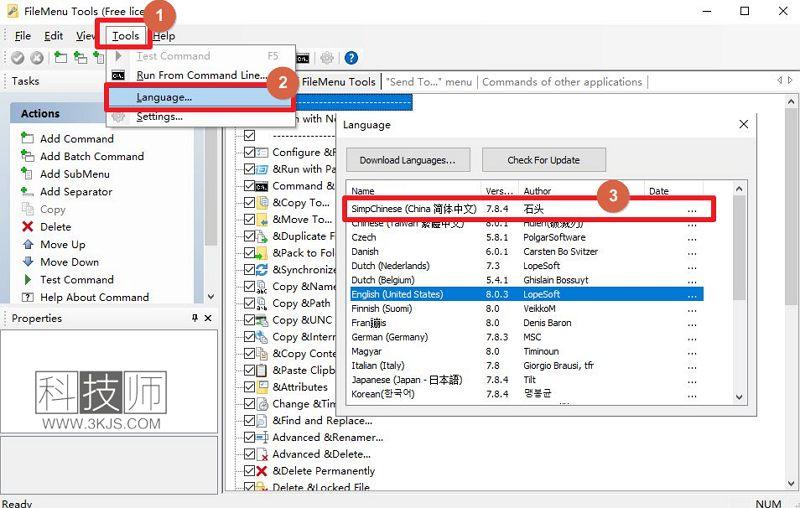Image resolution: width=800 pixels, height=508 pixels.
Task: Click the Language list scroll-up arrow
Action: (x=739, y=189)
